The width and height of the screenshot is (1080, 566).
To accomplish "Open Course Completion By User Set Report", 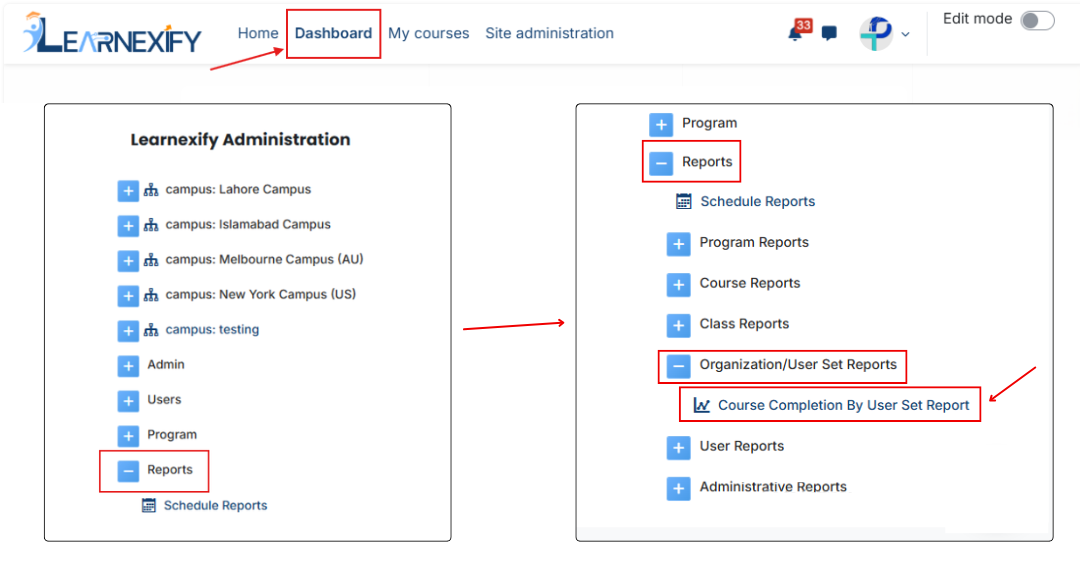I will point(844,405).
